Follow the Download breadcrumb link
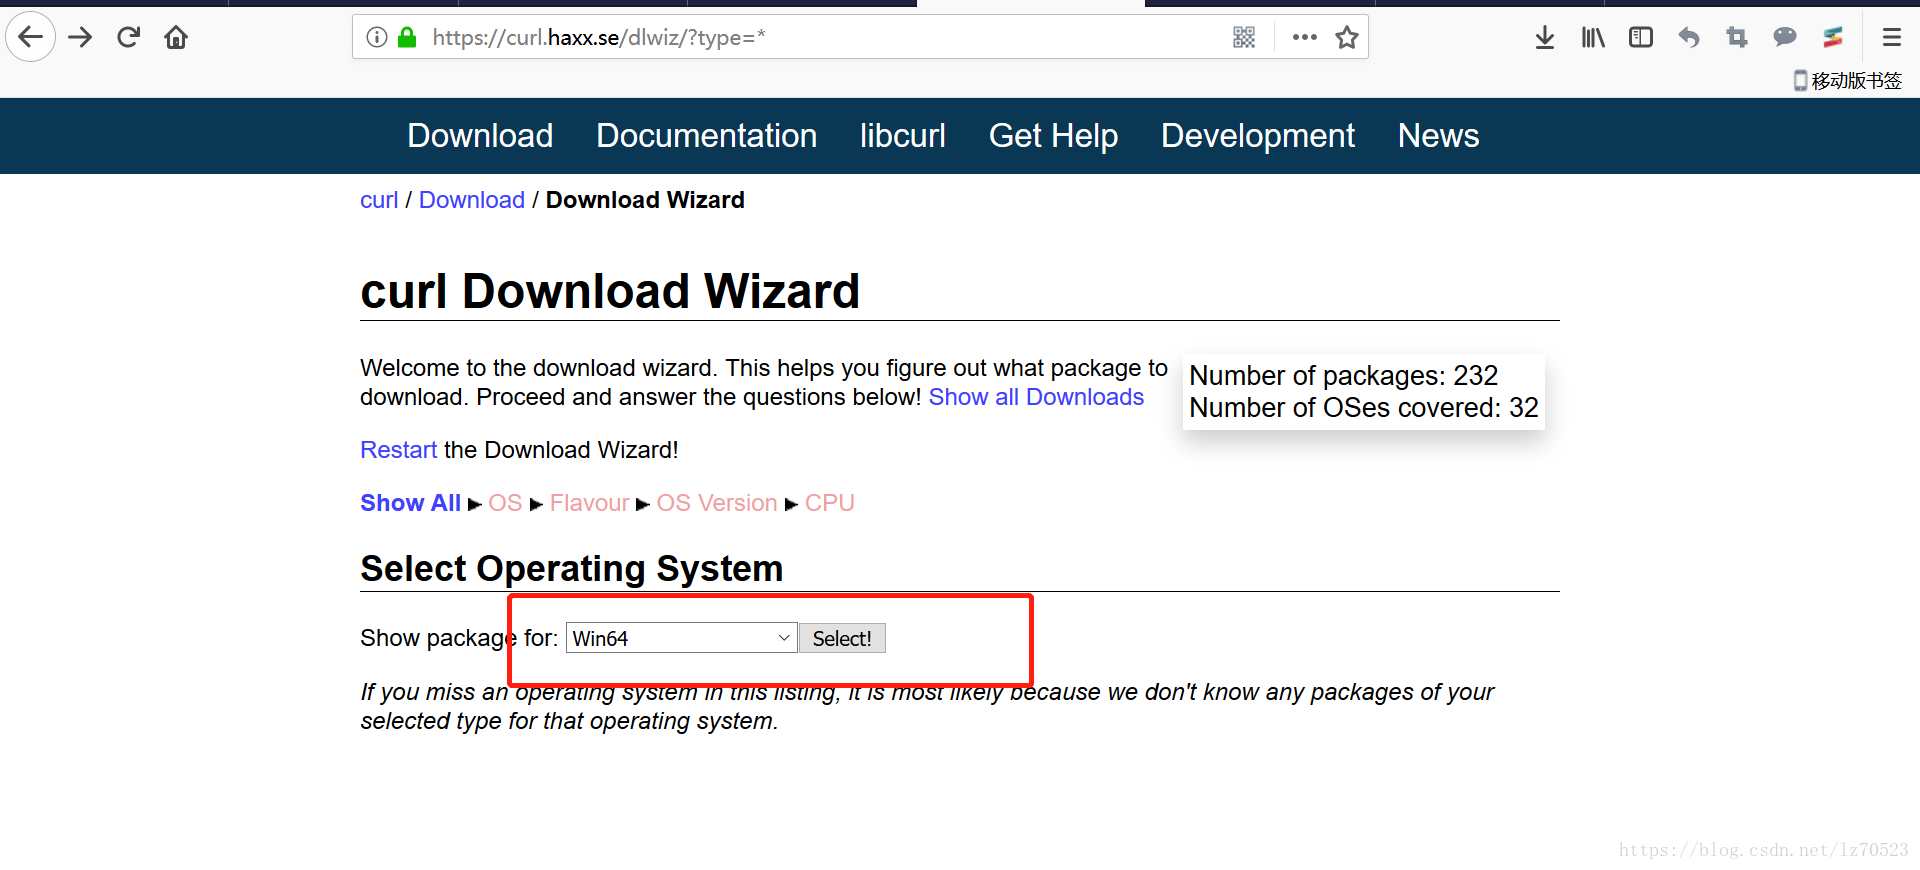The height and width of the screenshot is (870, 1920). pyautogui.click(x=472, y=200)
